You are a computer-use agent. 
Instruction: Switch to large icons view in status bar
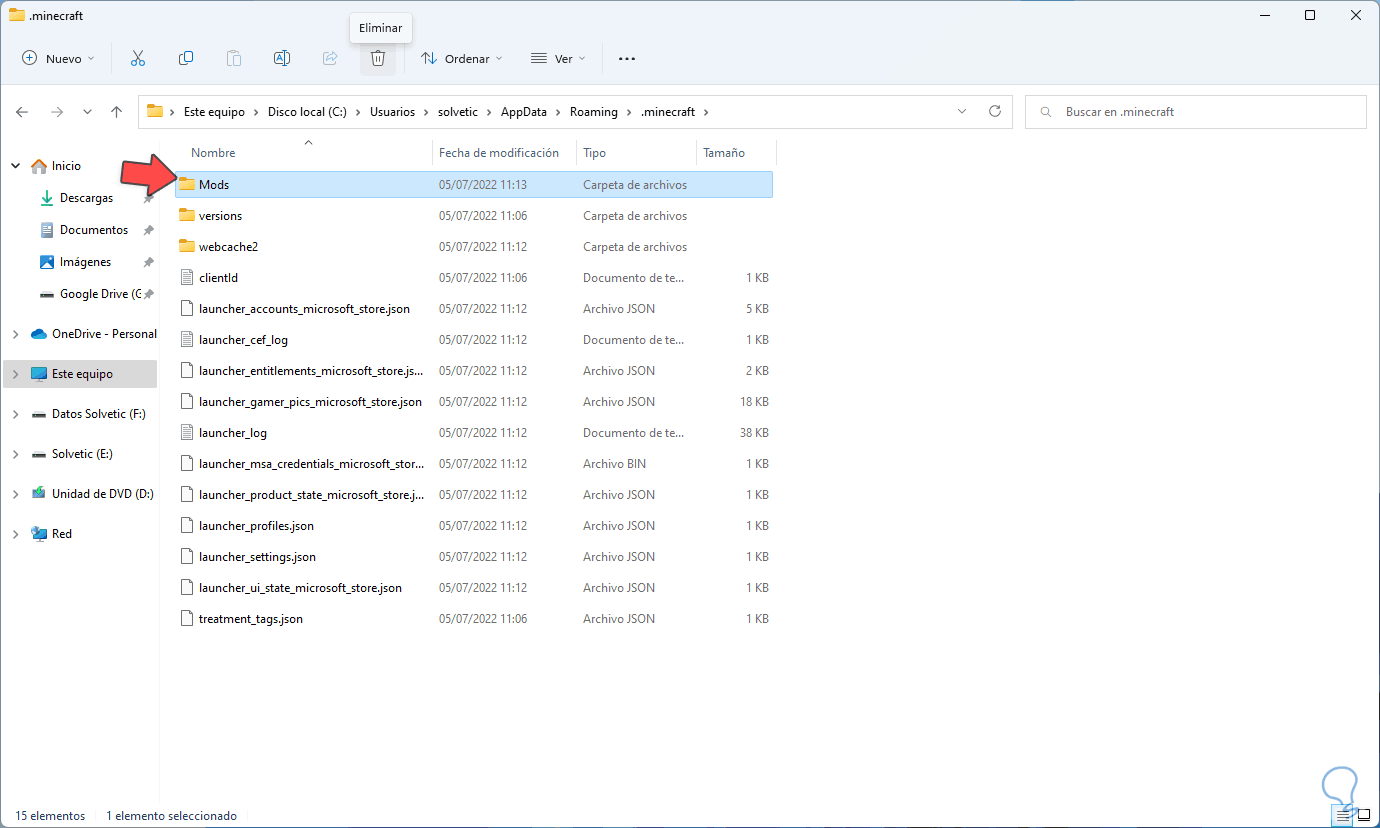[1363, 815]
